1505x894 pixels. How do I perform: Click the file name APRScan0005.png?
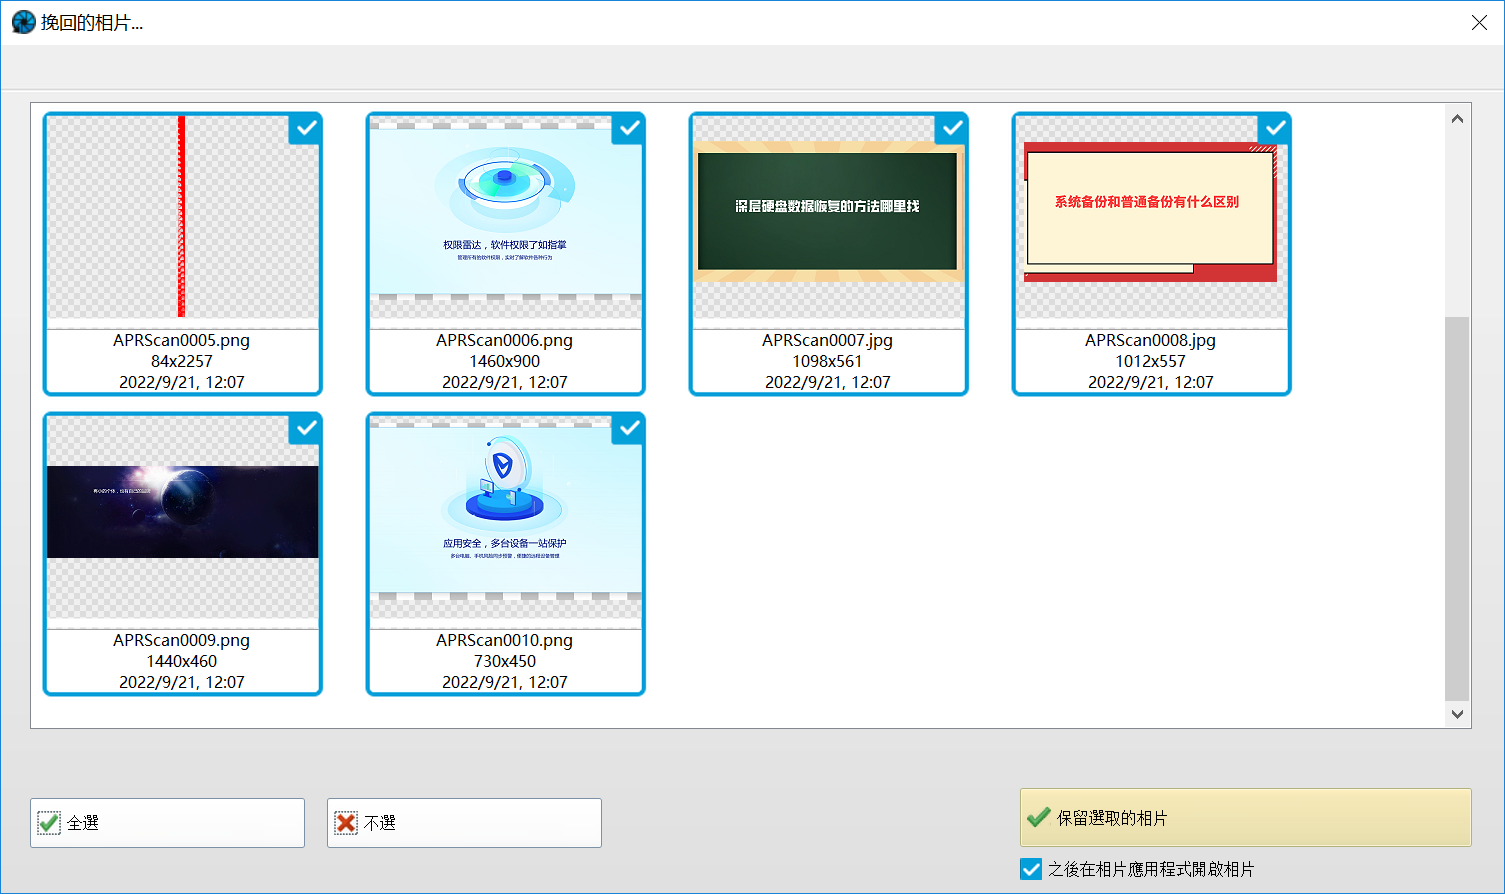[x=182, y=340]
